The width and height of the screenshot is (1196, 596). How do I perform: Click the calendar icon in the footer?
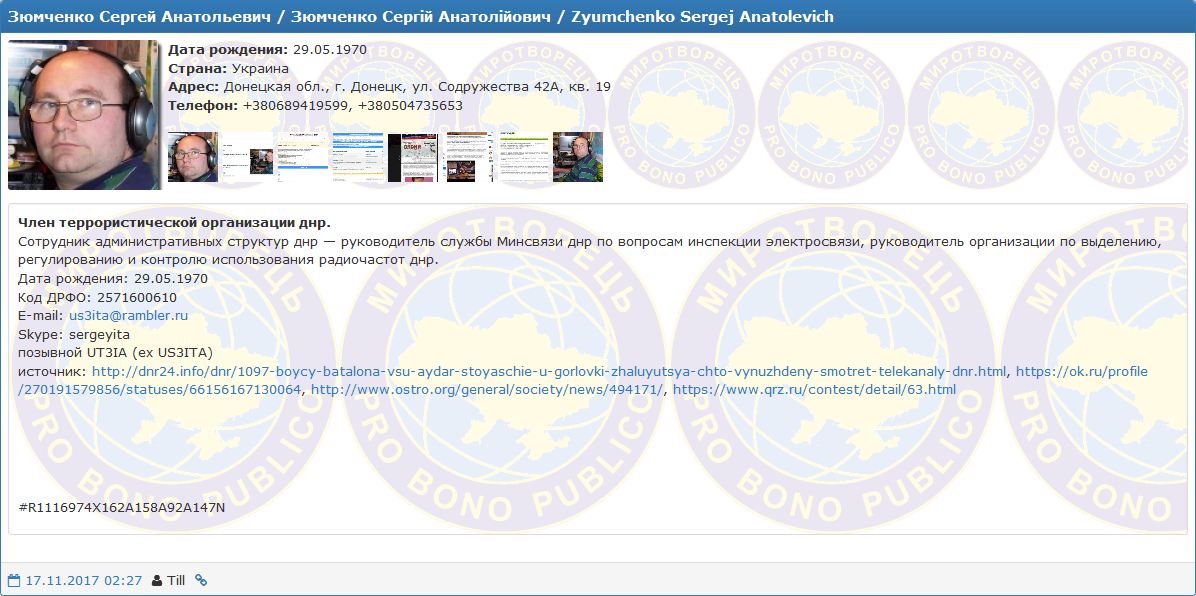(14, 580)
